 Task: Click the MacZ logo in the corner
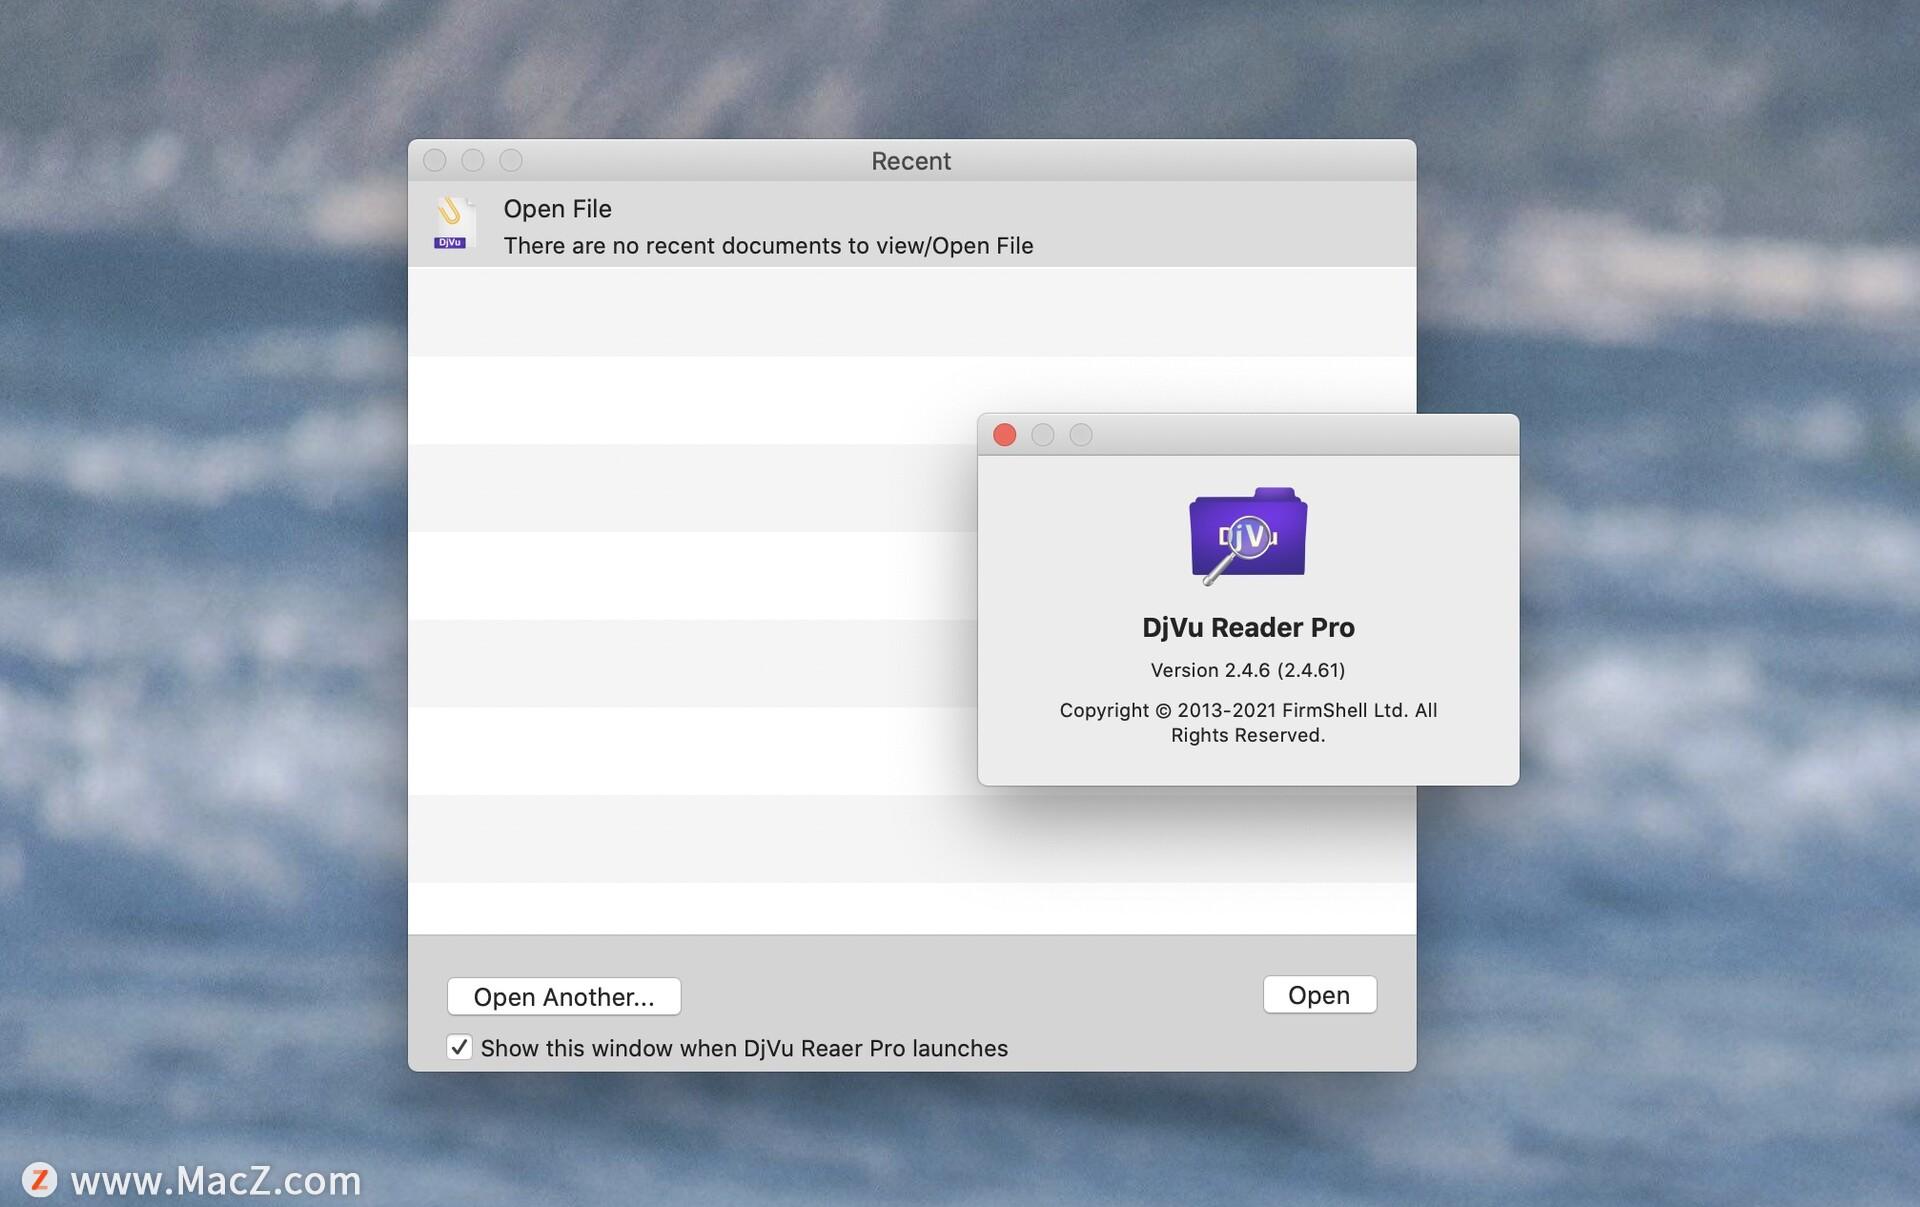[40, 1181]
